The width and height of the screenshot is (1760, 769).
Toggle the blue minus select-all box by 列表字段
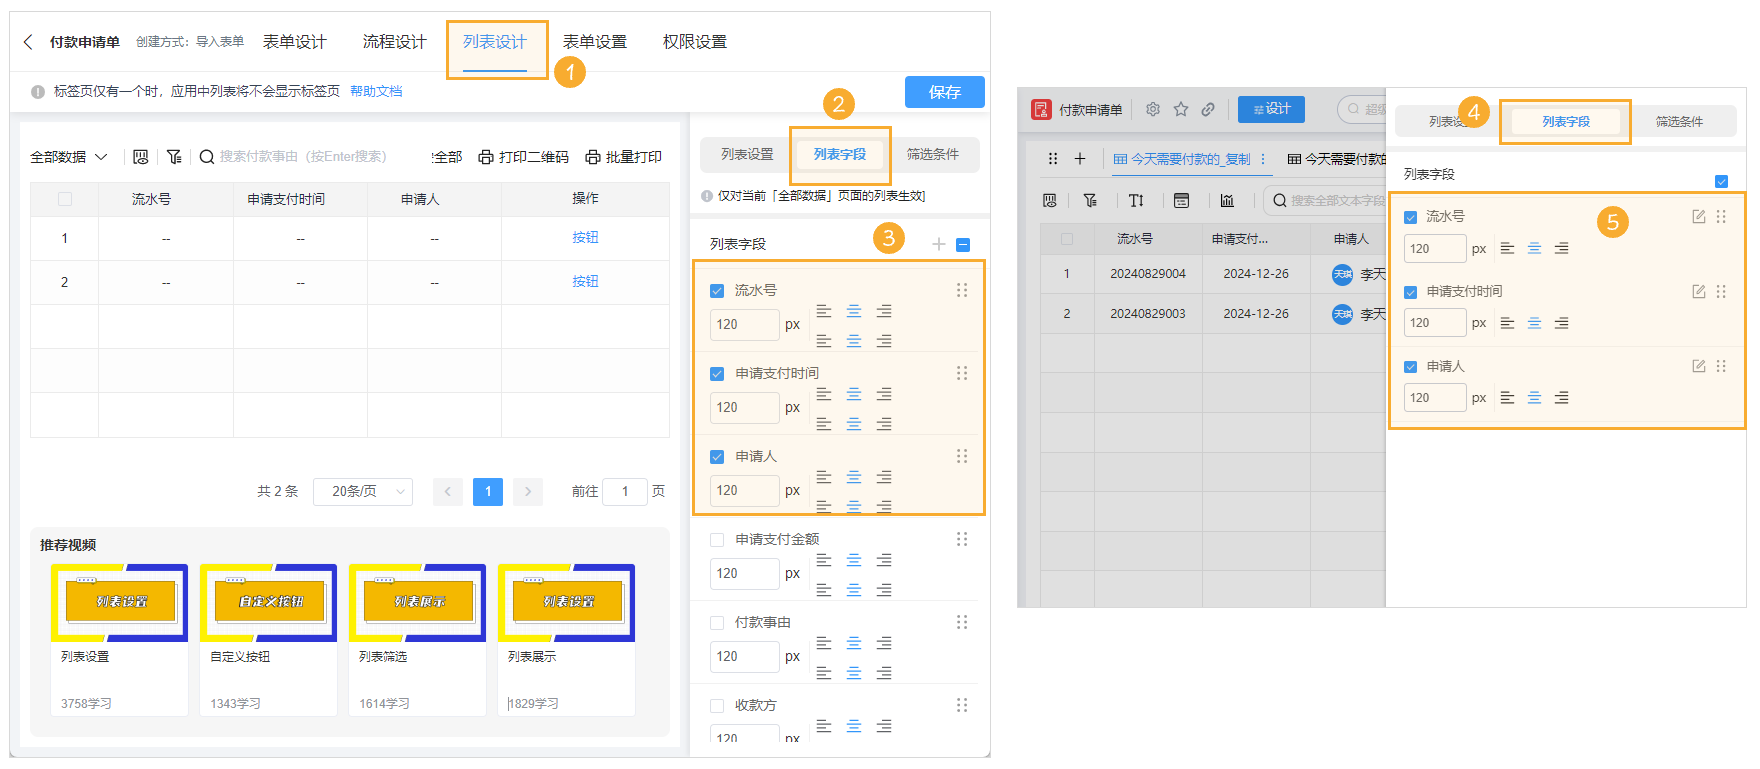(x=963, y=245)
